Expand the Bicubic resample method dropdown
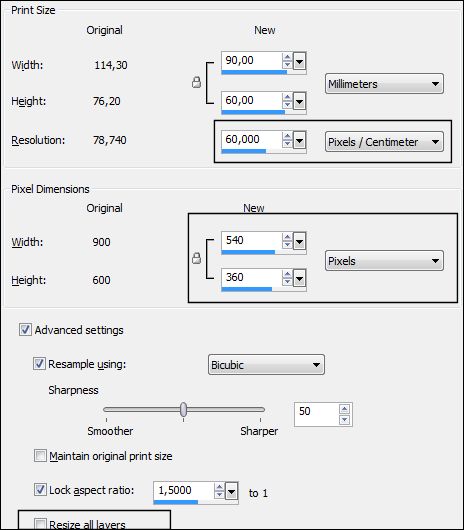464x530 pixels. 266,364
